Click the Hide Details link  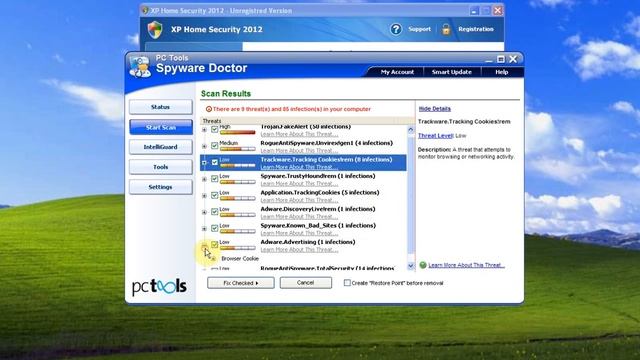tap(435, 109)
